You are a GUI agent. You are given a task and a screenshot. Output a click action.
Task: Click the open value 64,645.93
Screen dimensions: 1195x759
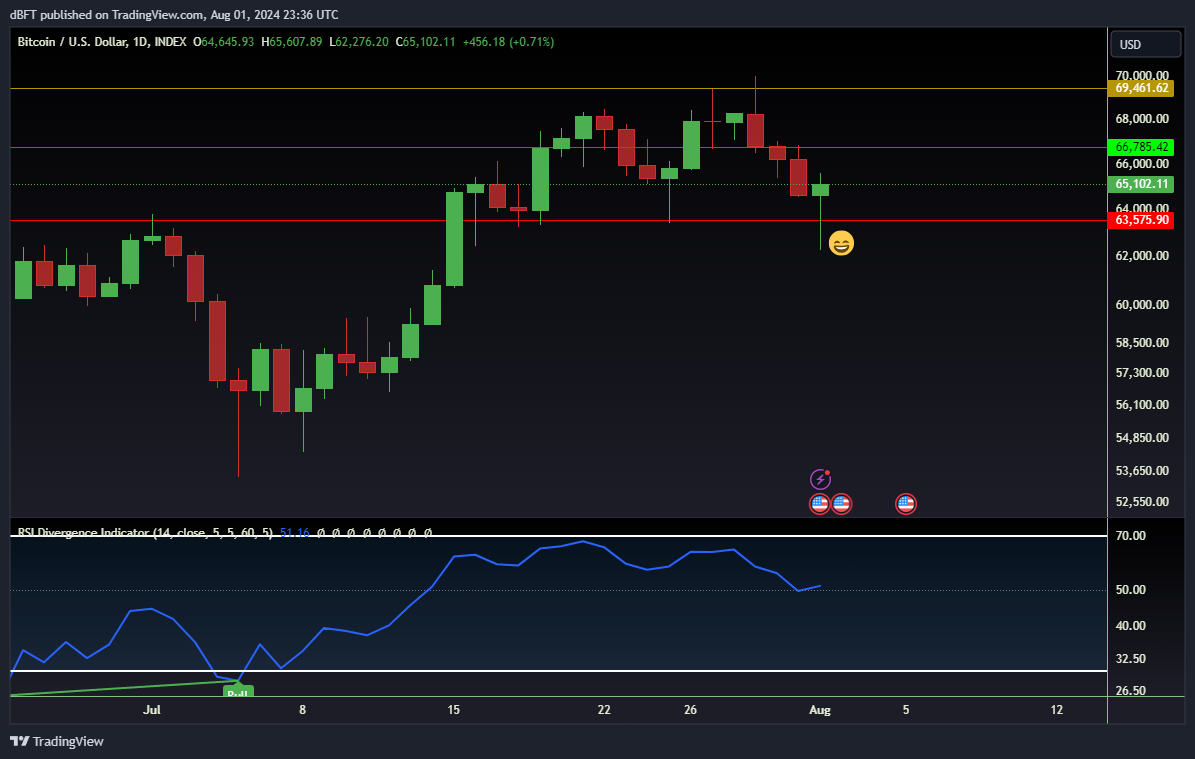[x=227, y=42]
